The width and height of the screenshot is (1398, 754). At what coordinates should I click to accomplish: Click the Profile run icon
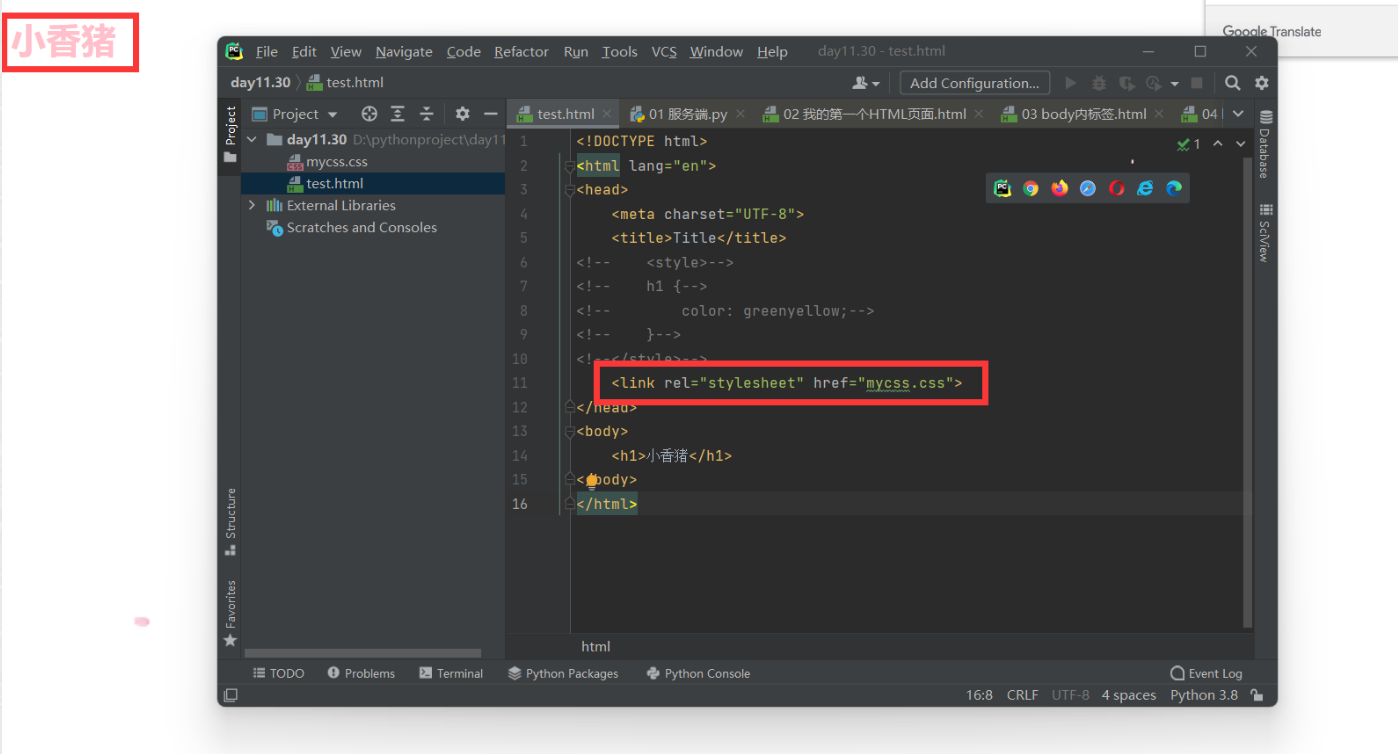[x=1153, y=83]
